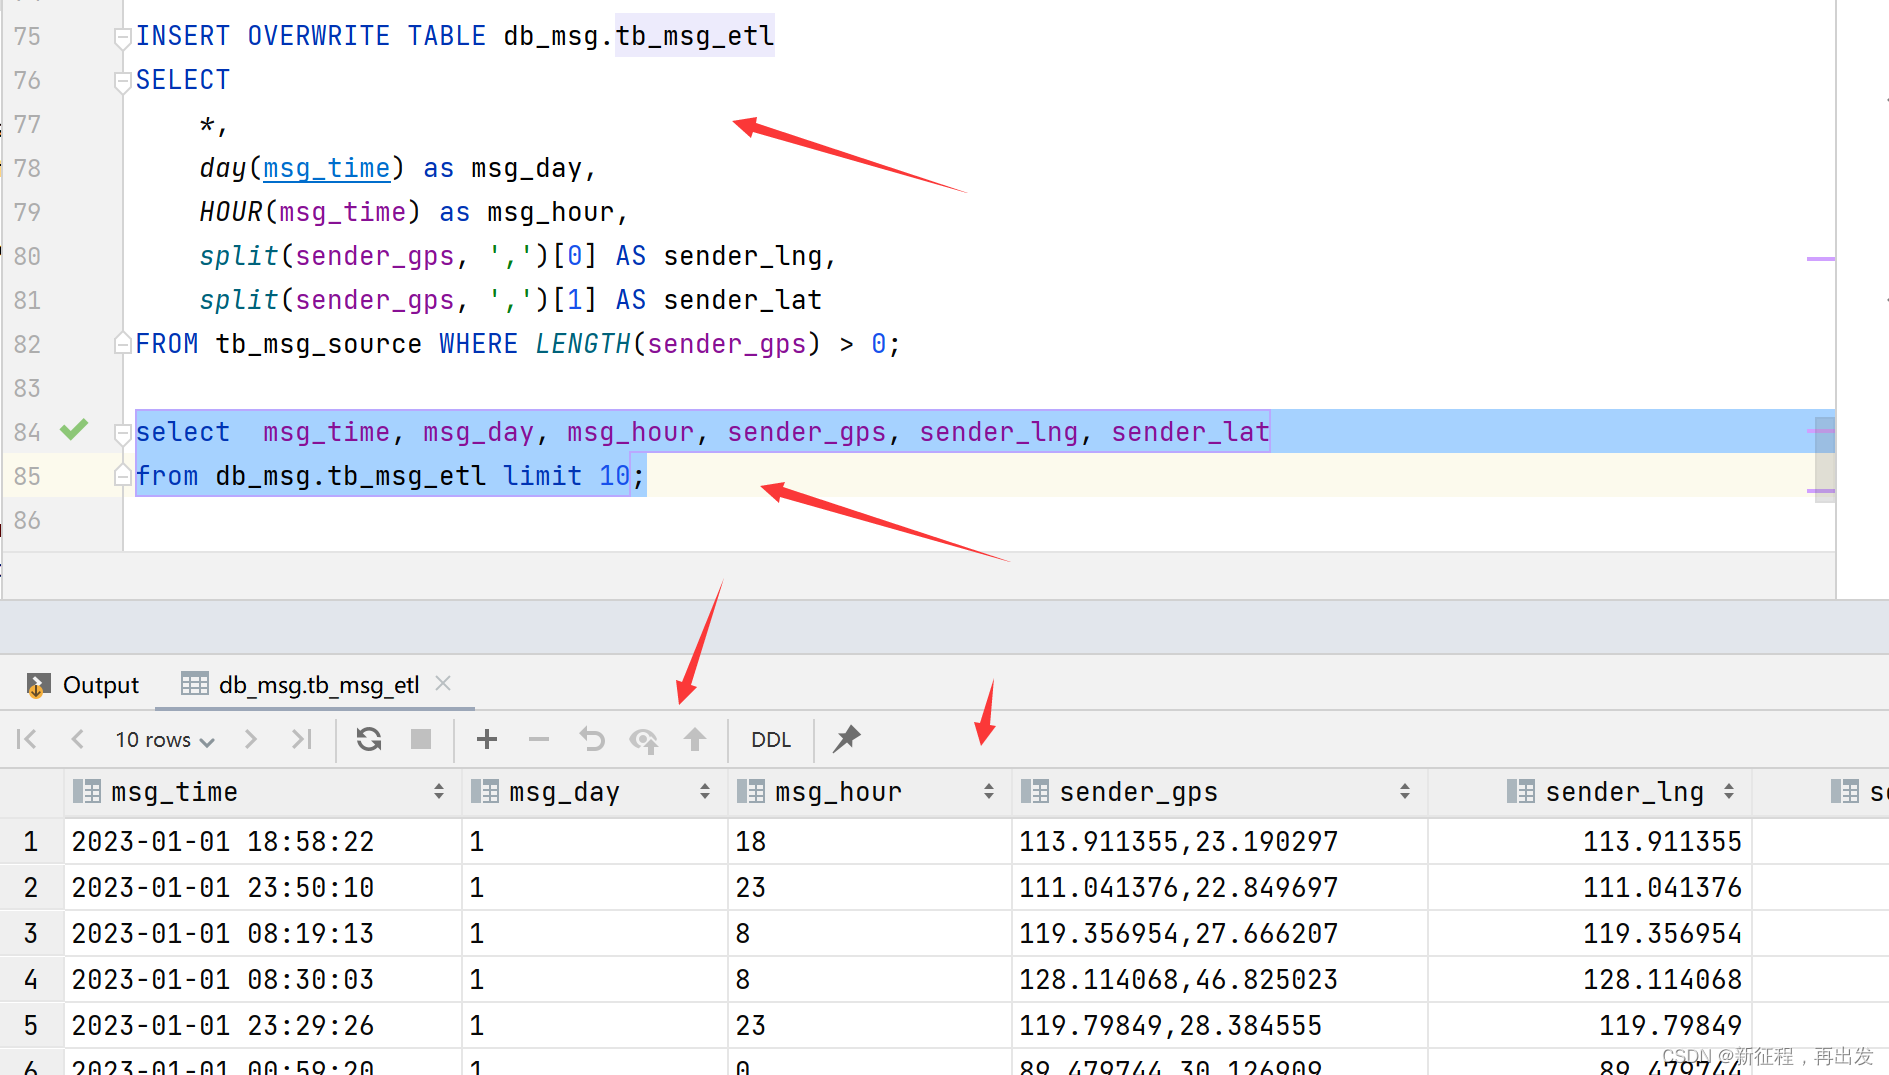Select the msg_hour column header
The height and width of the screenshot is (1075, 1889).
tap(870, 792)
